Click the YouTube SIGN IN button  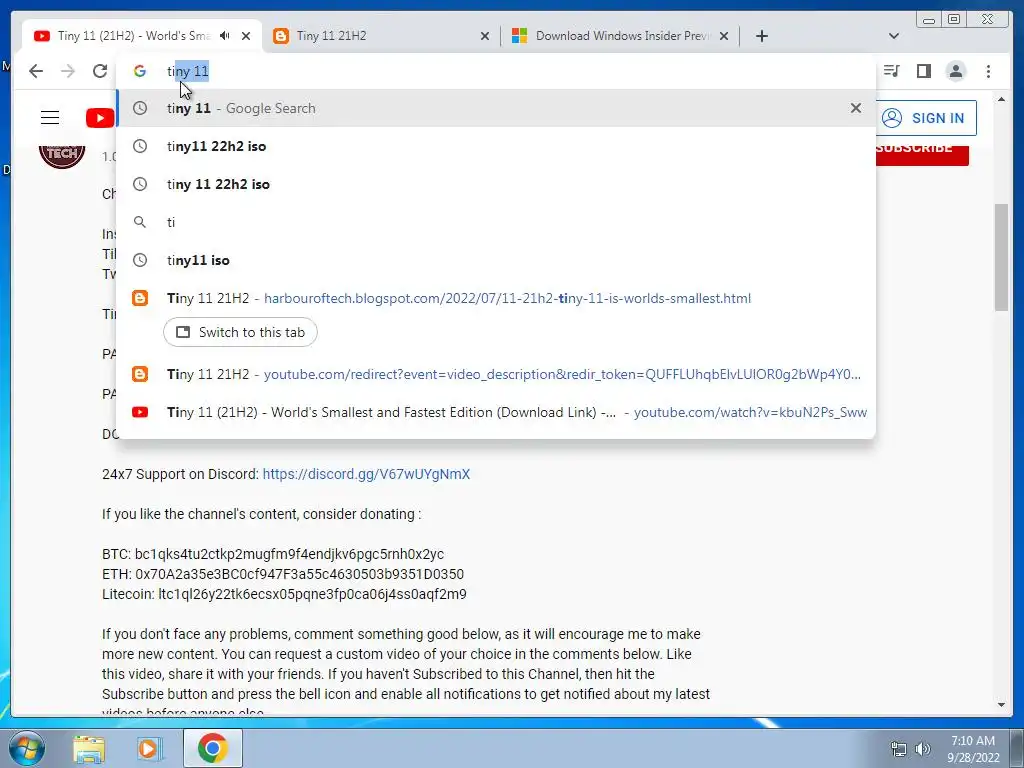pyautogui.click(x=926, y=118)
